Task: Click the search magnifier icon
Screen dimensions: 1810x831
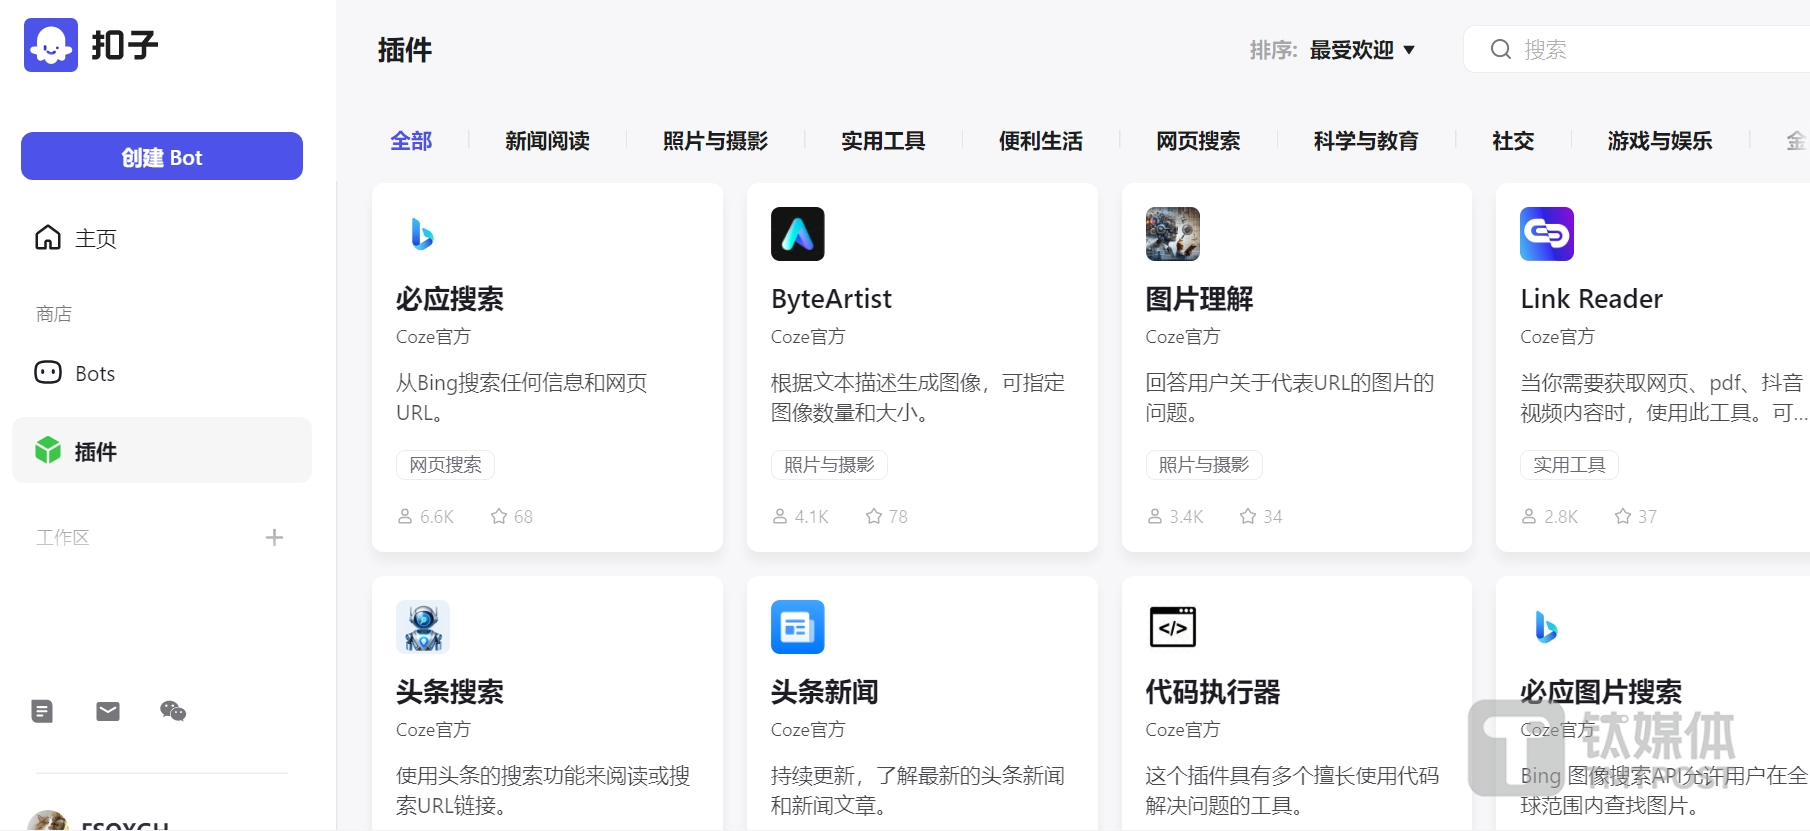Action: [1501, 49]
